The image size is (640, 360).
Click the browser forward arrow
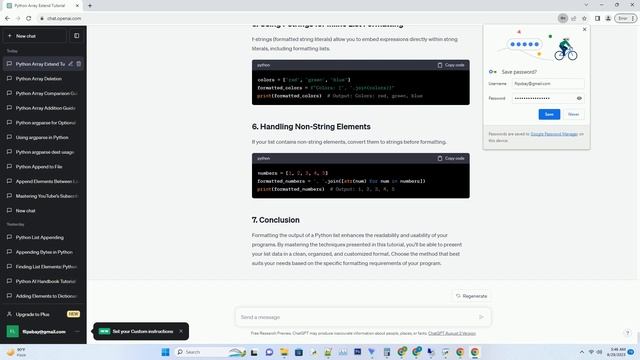point(18,18)
